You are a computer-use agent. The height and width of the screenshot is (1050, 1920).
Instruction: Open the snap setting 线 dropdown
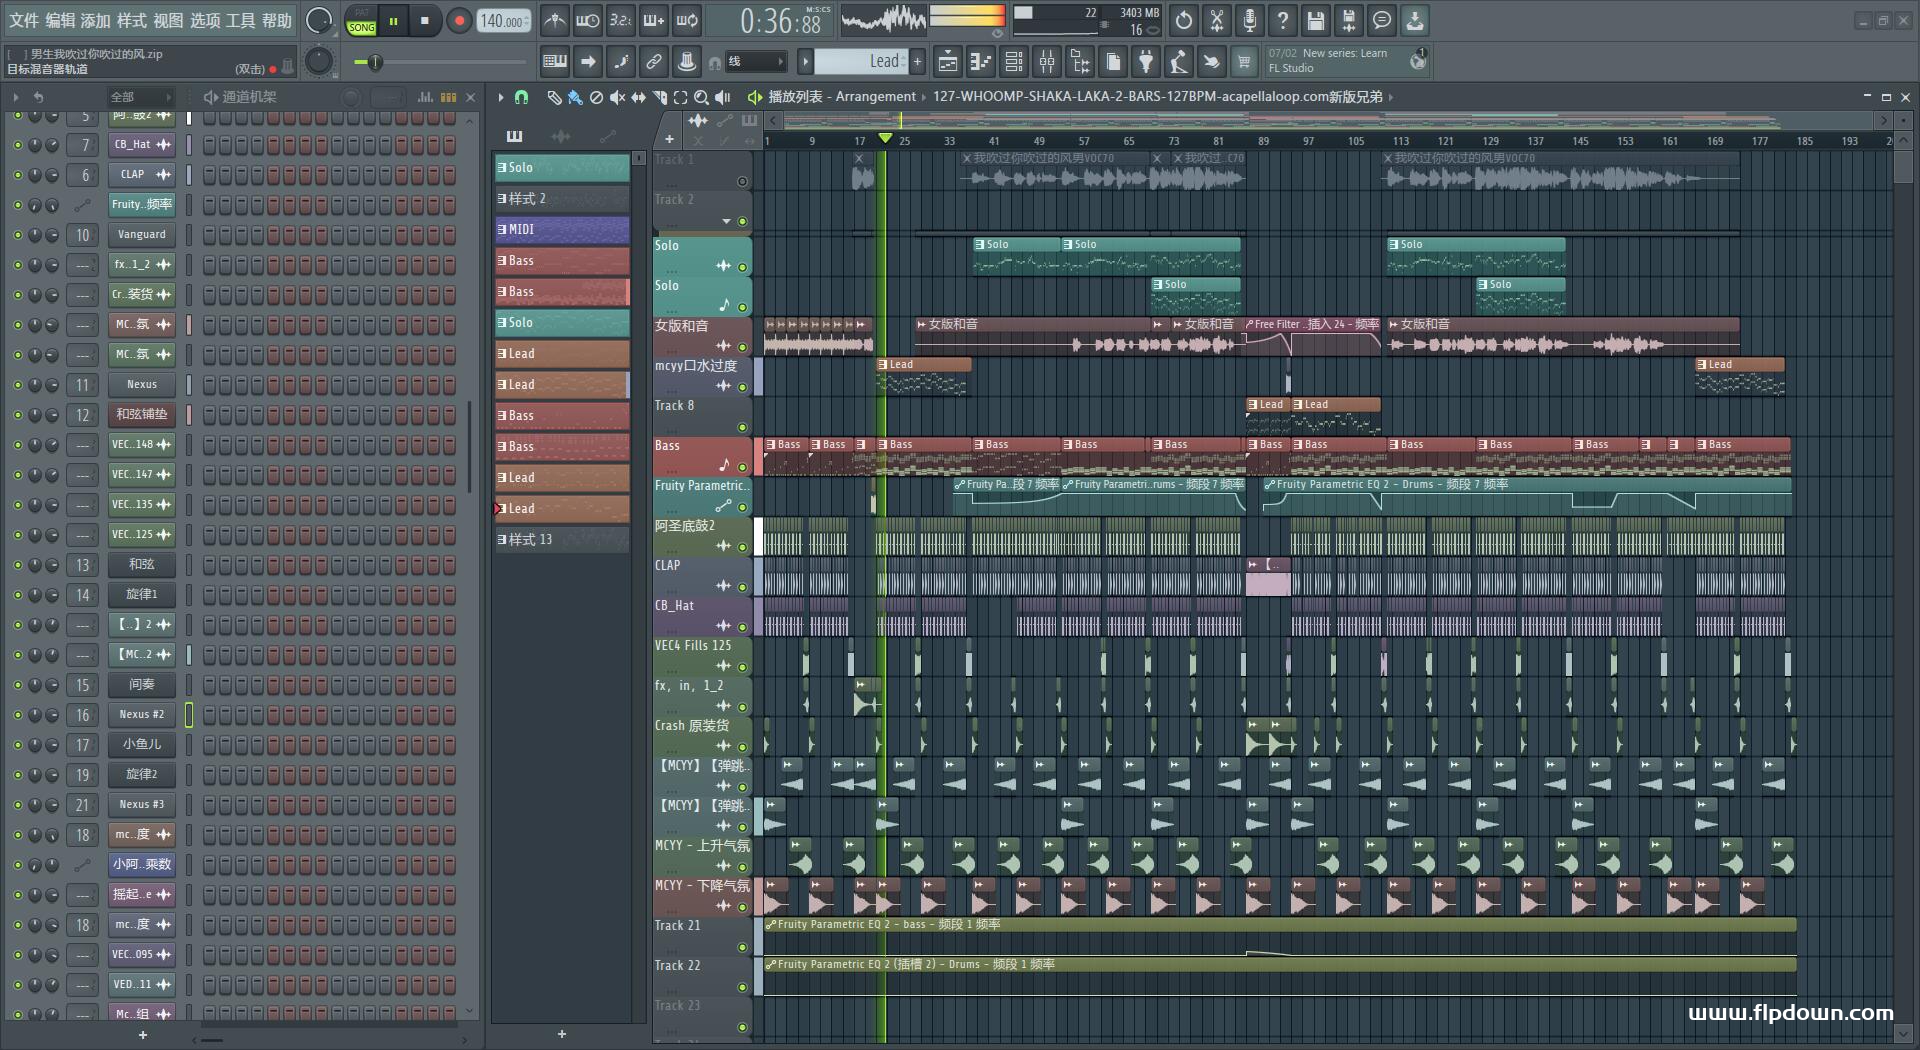755,62
